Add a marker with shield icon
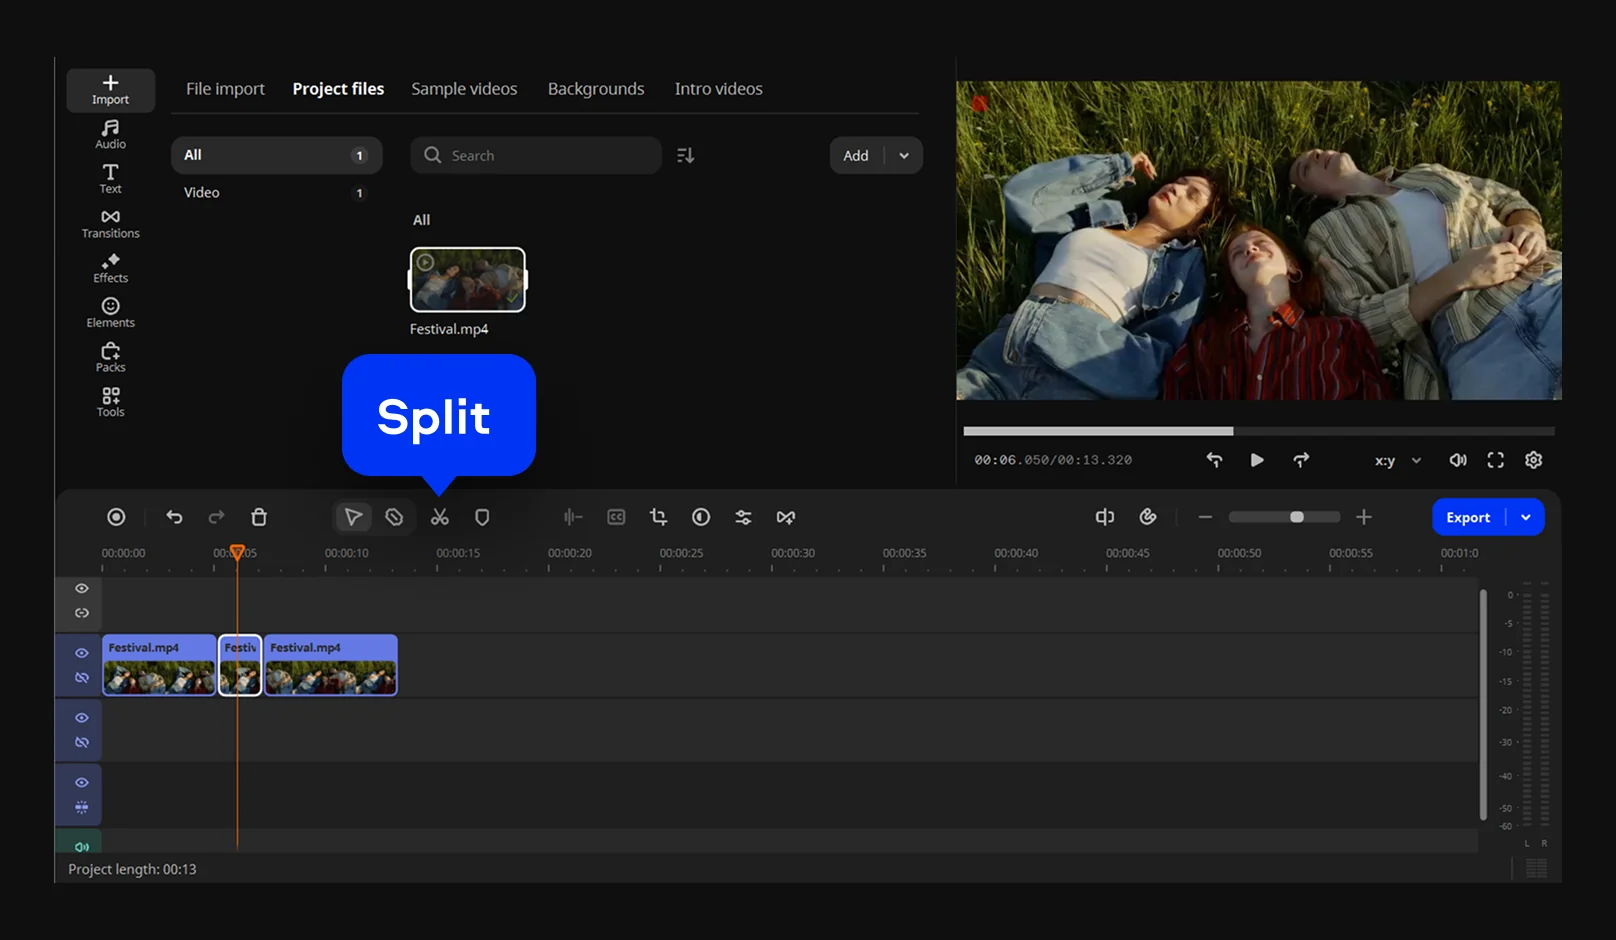The image size is (1616, 940). point(482,517)
